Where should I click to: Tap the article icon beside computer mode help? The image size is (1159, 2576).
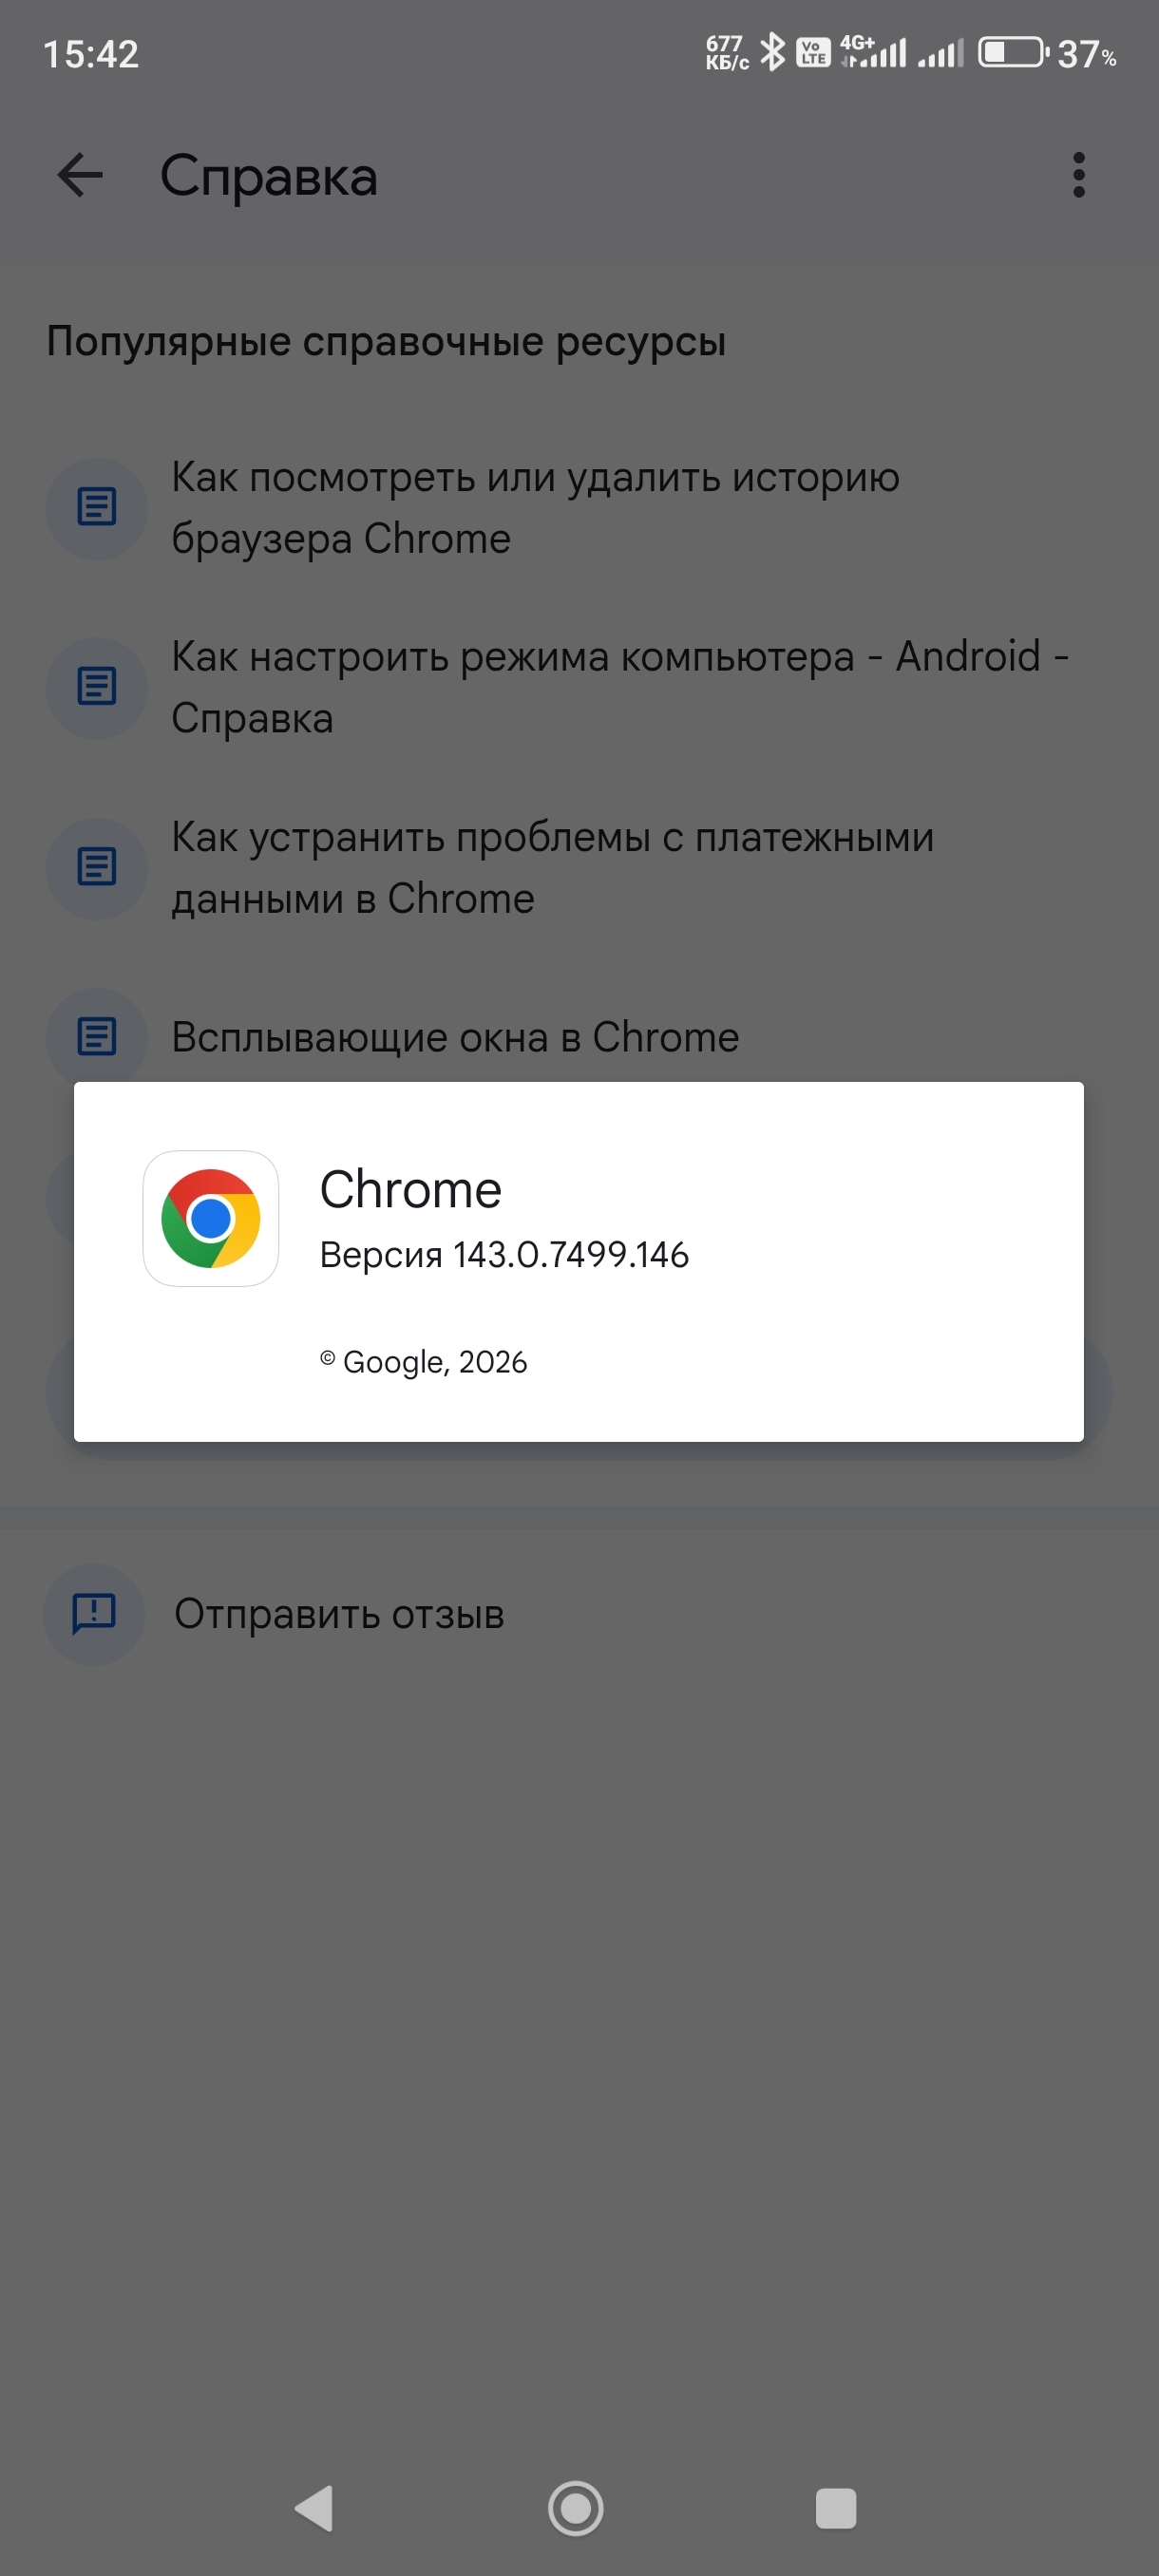pyautogui.click(x=97, y=688)
